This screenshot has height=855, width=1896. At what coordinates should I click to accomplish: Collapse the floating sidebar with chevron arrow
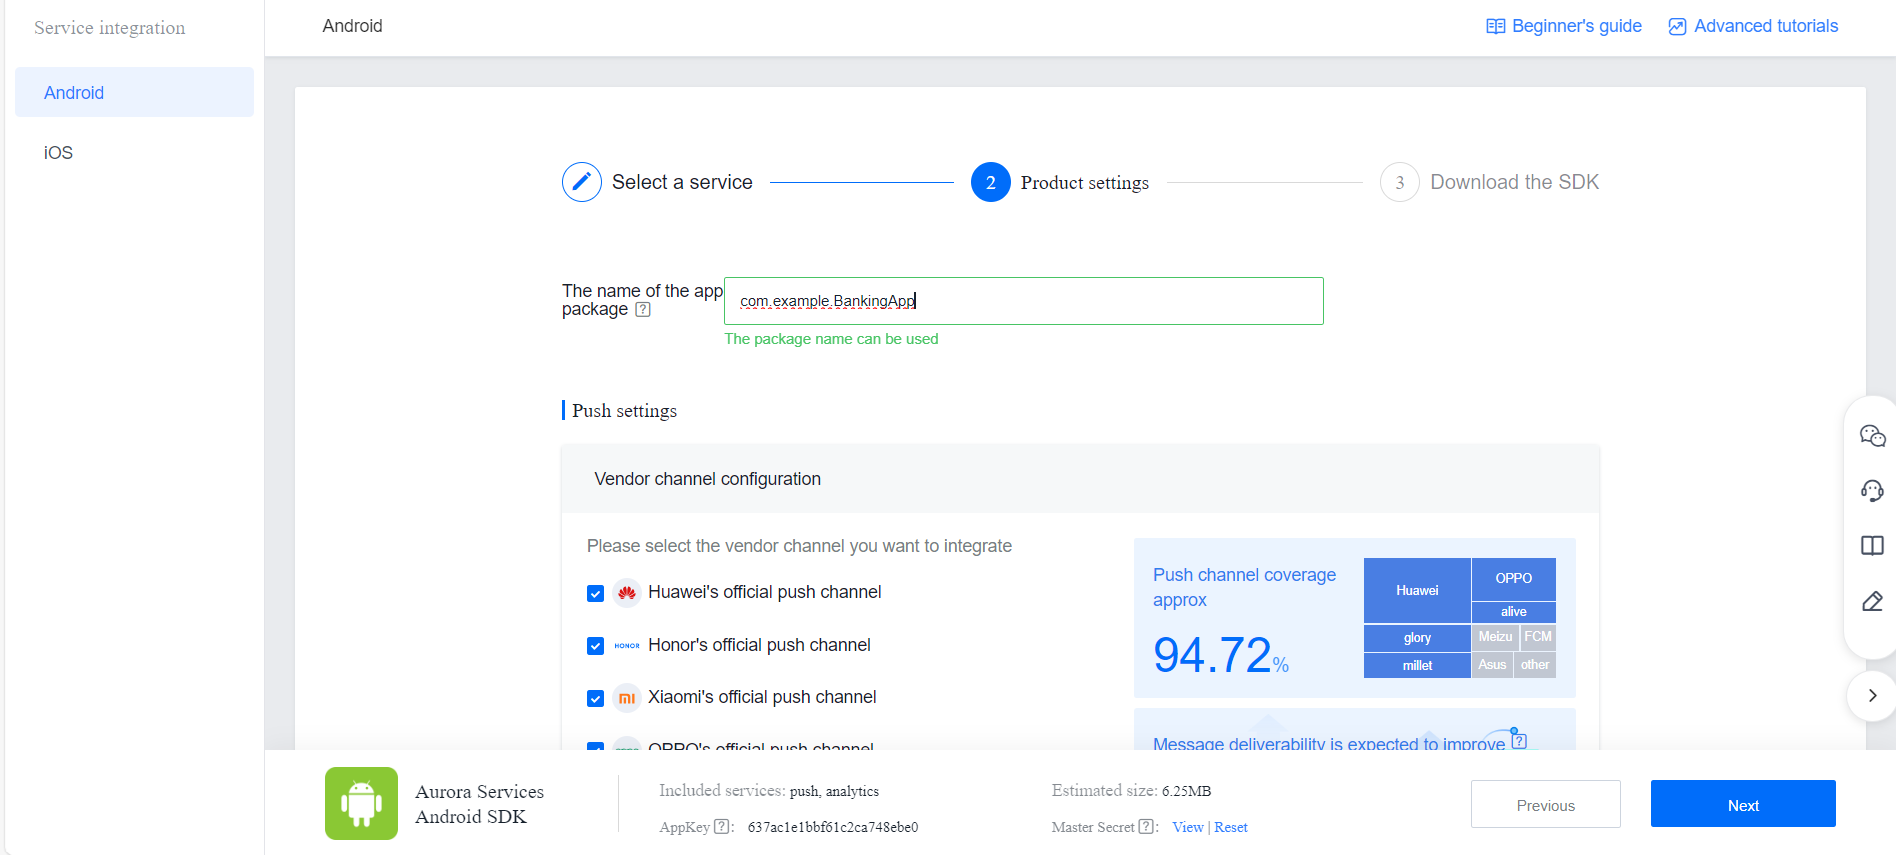click(1872, 696)
